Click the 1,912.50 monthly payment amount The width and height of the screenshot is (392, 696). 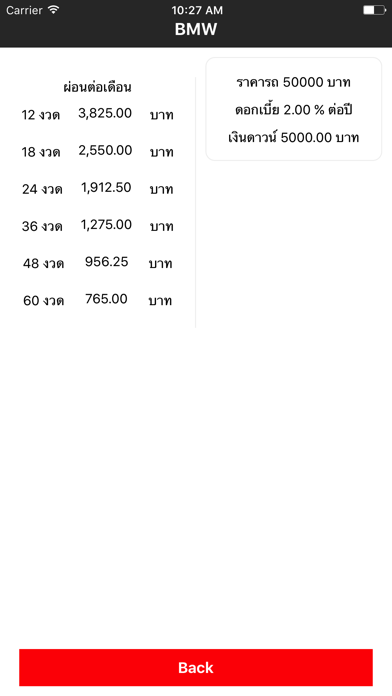coord(106,188)
